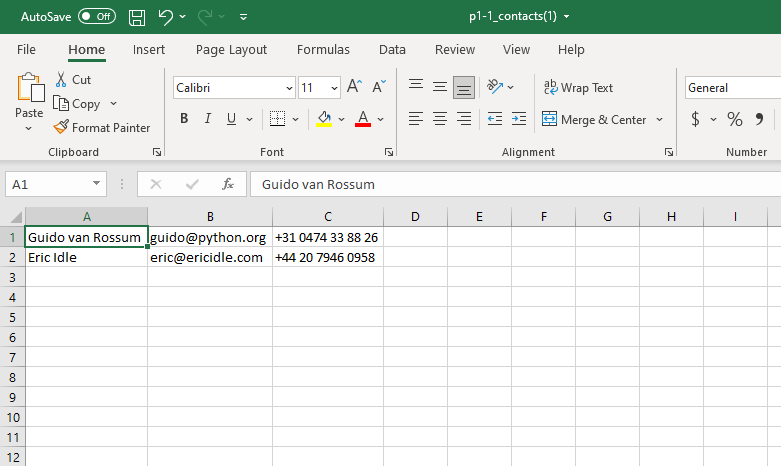Expand the Font Color dropdown arrow
The image size is (781, 466).
pos(381,119)
